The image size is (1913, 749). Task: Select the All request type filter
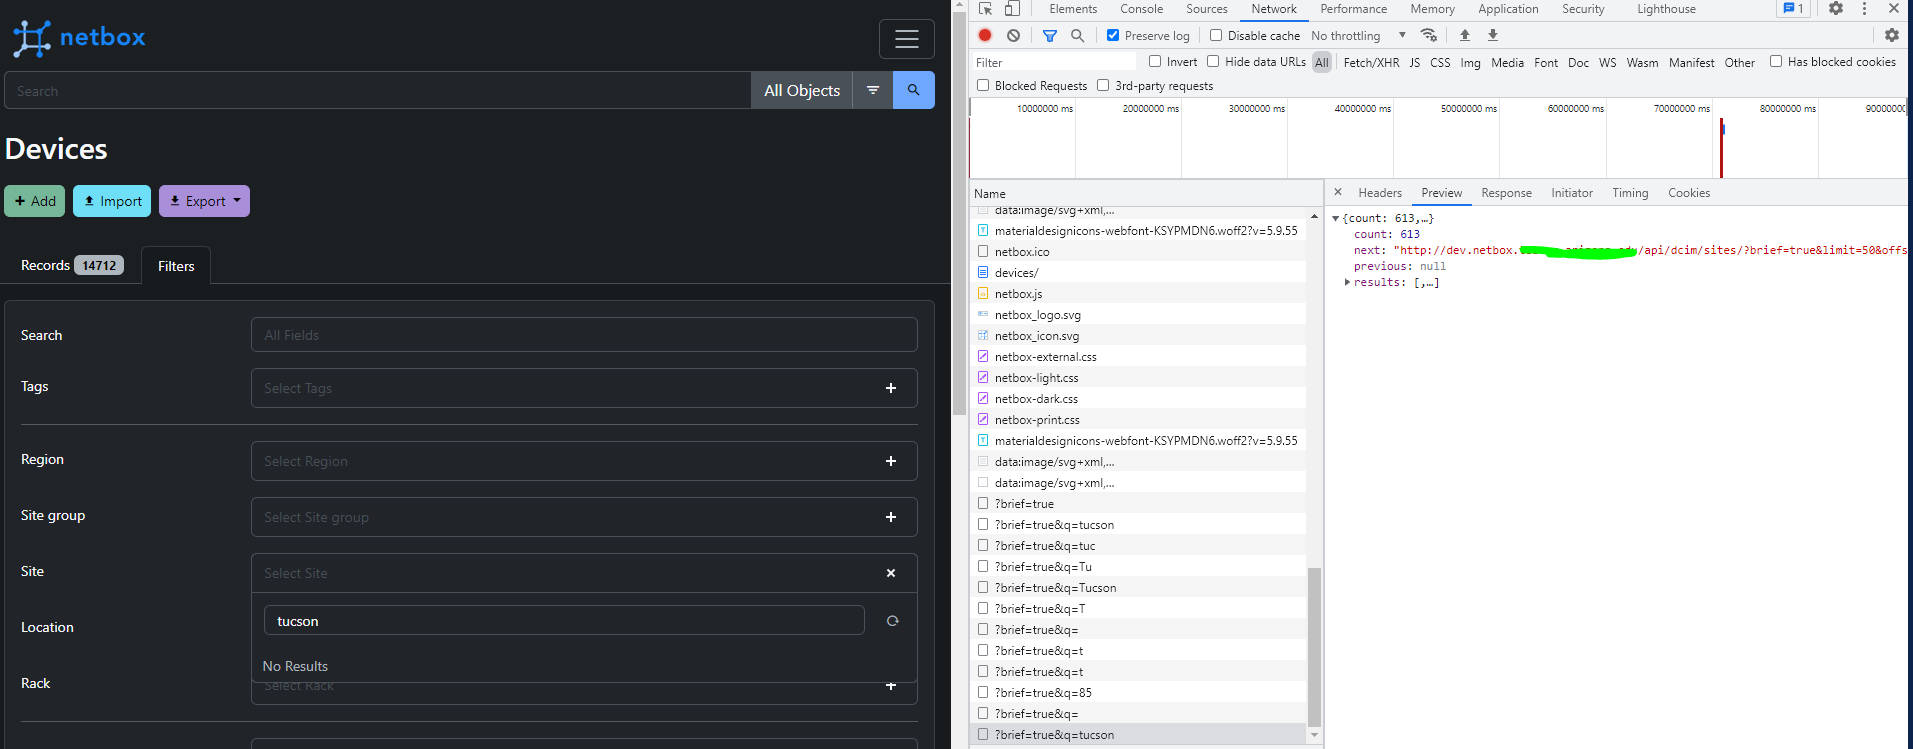click(1322, 62)
